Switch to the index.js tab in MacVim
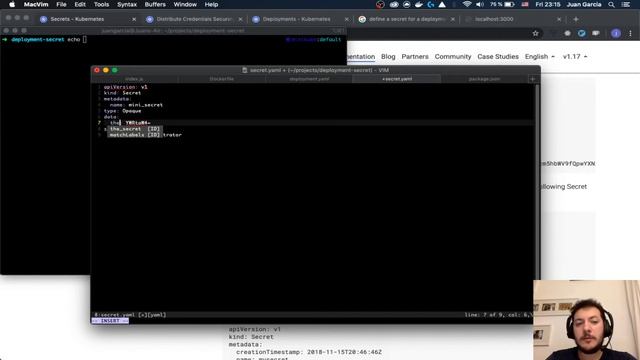The height and width of the screenshot is (360, 640). 134,79
